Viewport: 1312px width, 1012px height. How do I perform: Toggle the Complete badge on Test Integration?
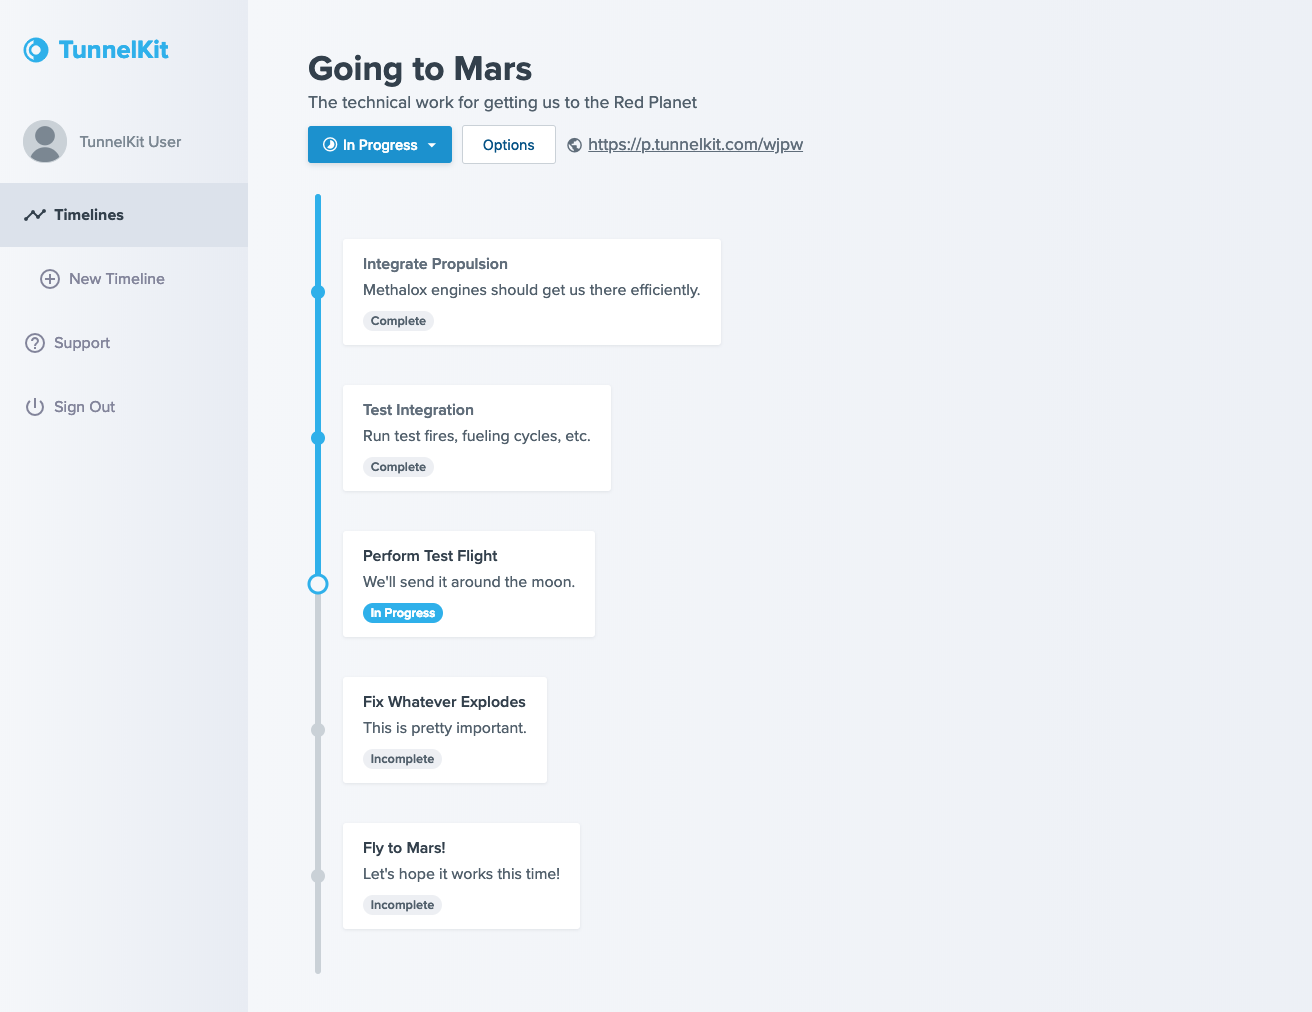coord(398,467)
